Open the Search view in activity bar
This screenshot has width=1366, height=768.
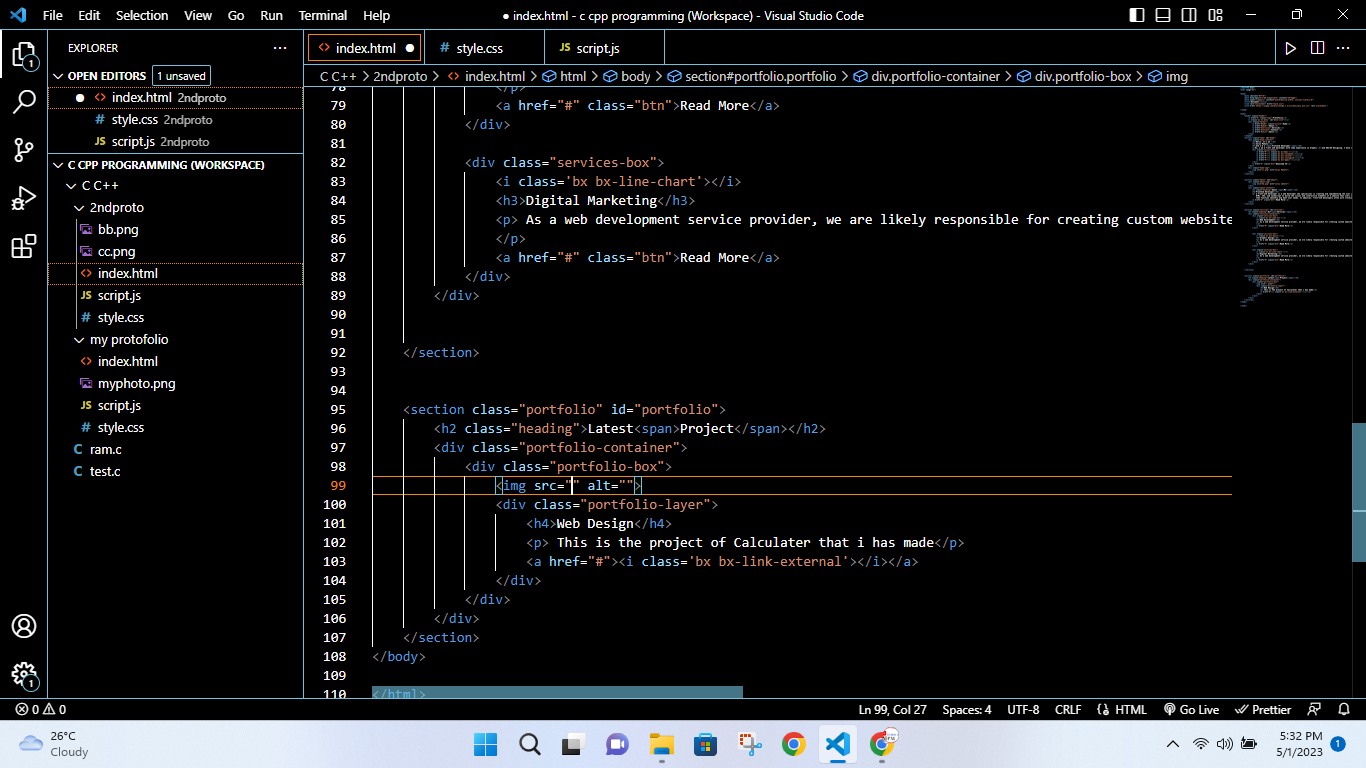24,101
